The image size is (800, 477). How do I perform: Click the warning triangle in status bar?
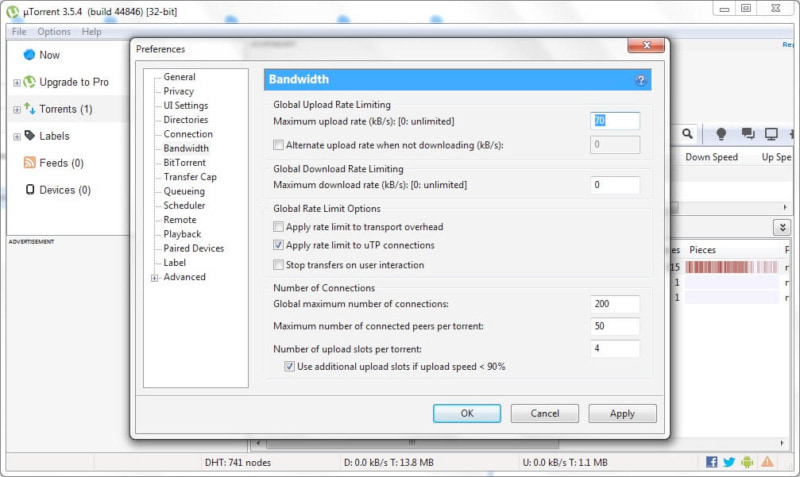(767, 462)
